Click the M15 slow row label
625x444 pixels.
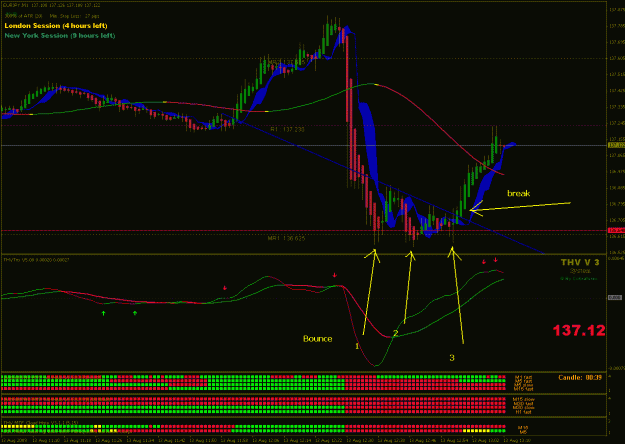(x=523, y=399)
